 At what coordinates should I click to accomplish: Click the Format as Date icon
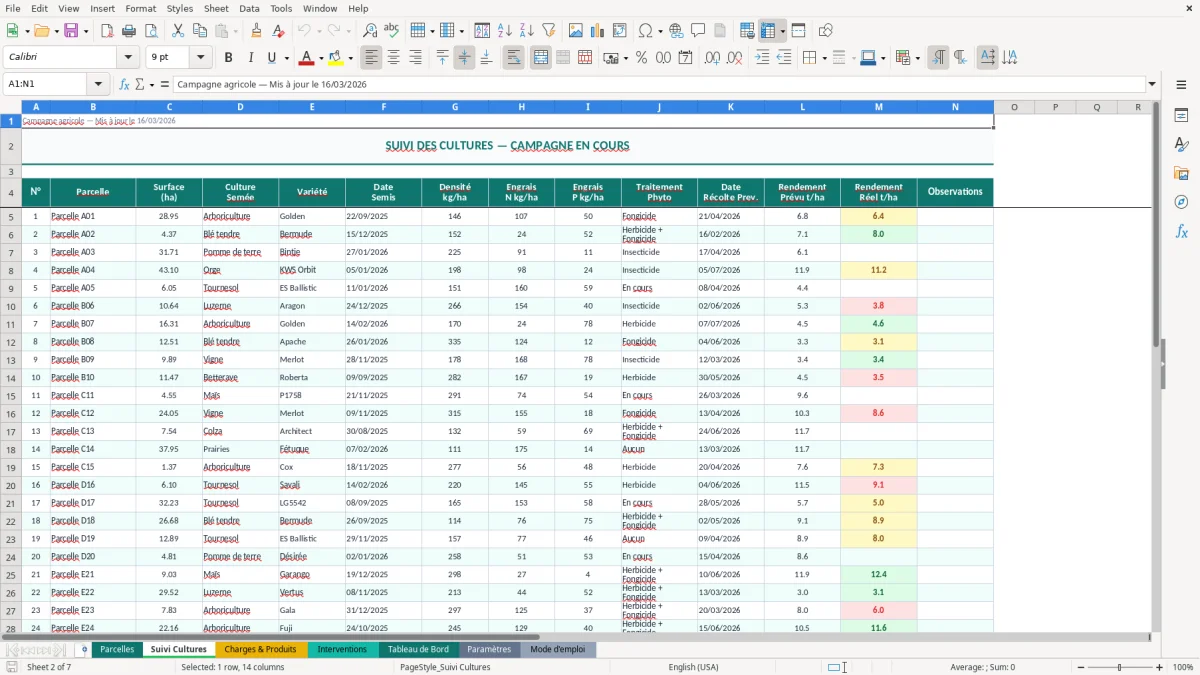[x=685, y=58]
